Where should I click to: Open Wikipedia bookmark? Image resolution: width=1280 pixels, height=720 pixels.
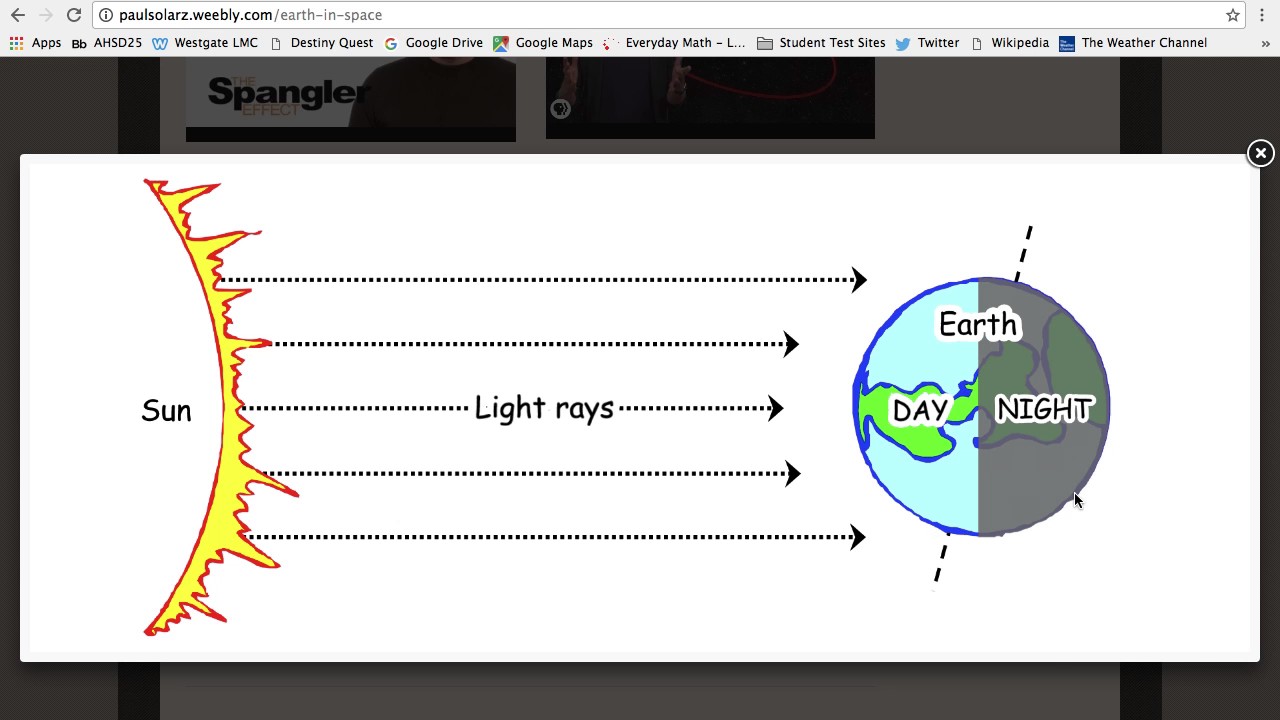pyautogui.click(x=1009, y=43)
